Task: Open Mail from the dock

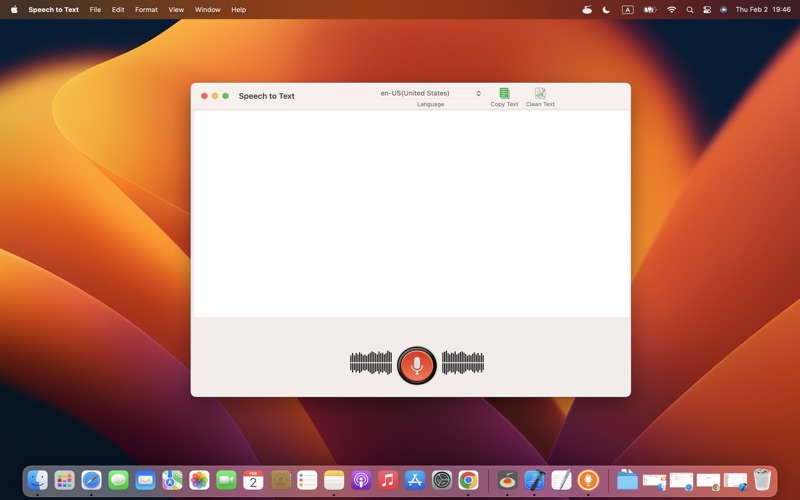Action: point(145,480)
